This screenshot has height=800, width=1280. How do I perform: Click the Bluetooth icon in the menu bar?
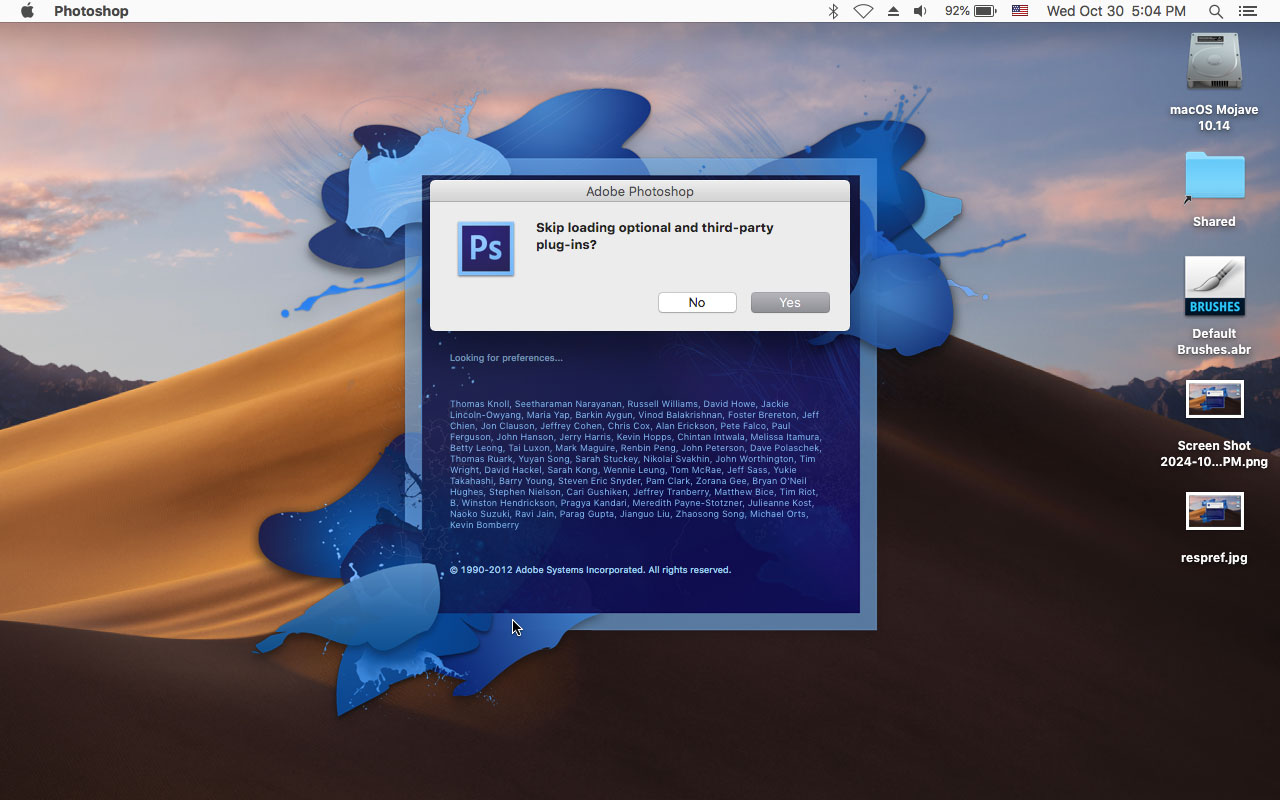[834, 11]
